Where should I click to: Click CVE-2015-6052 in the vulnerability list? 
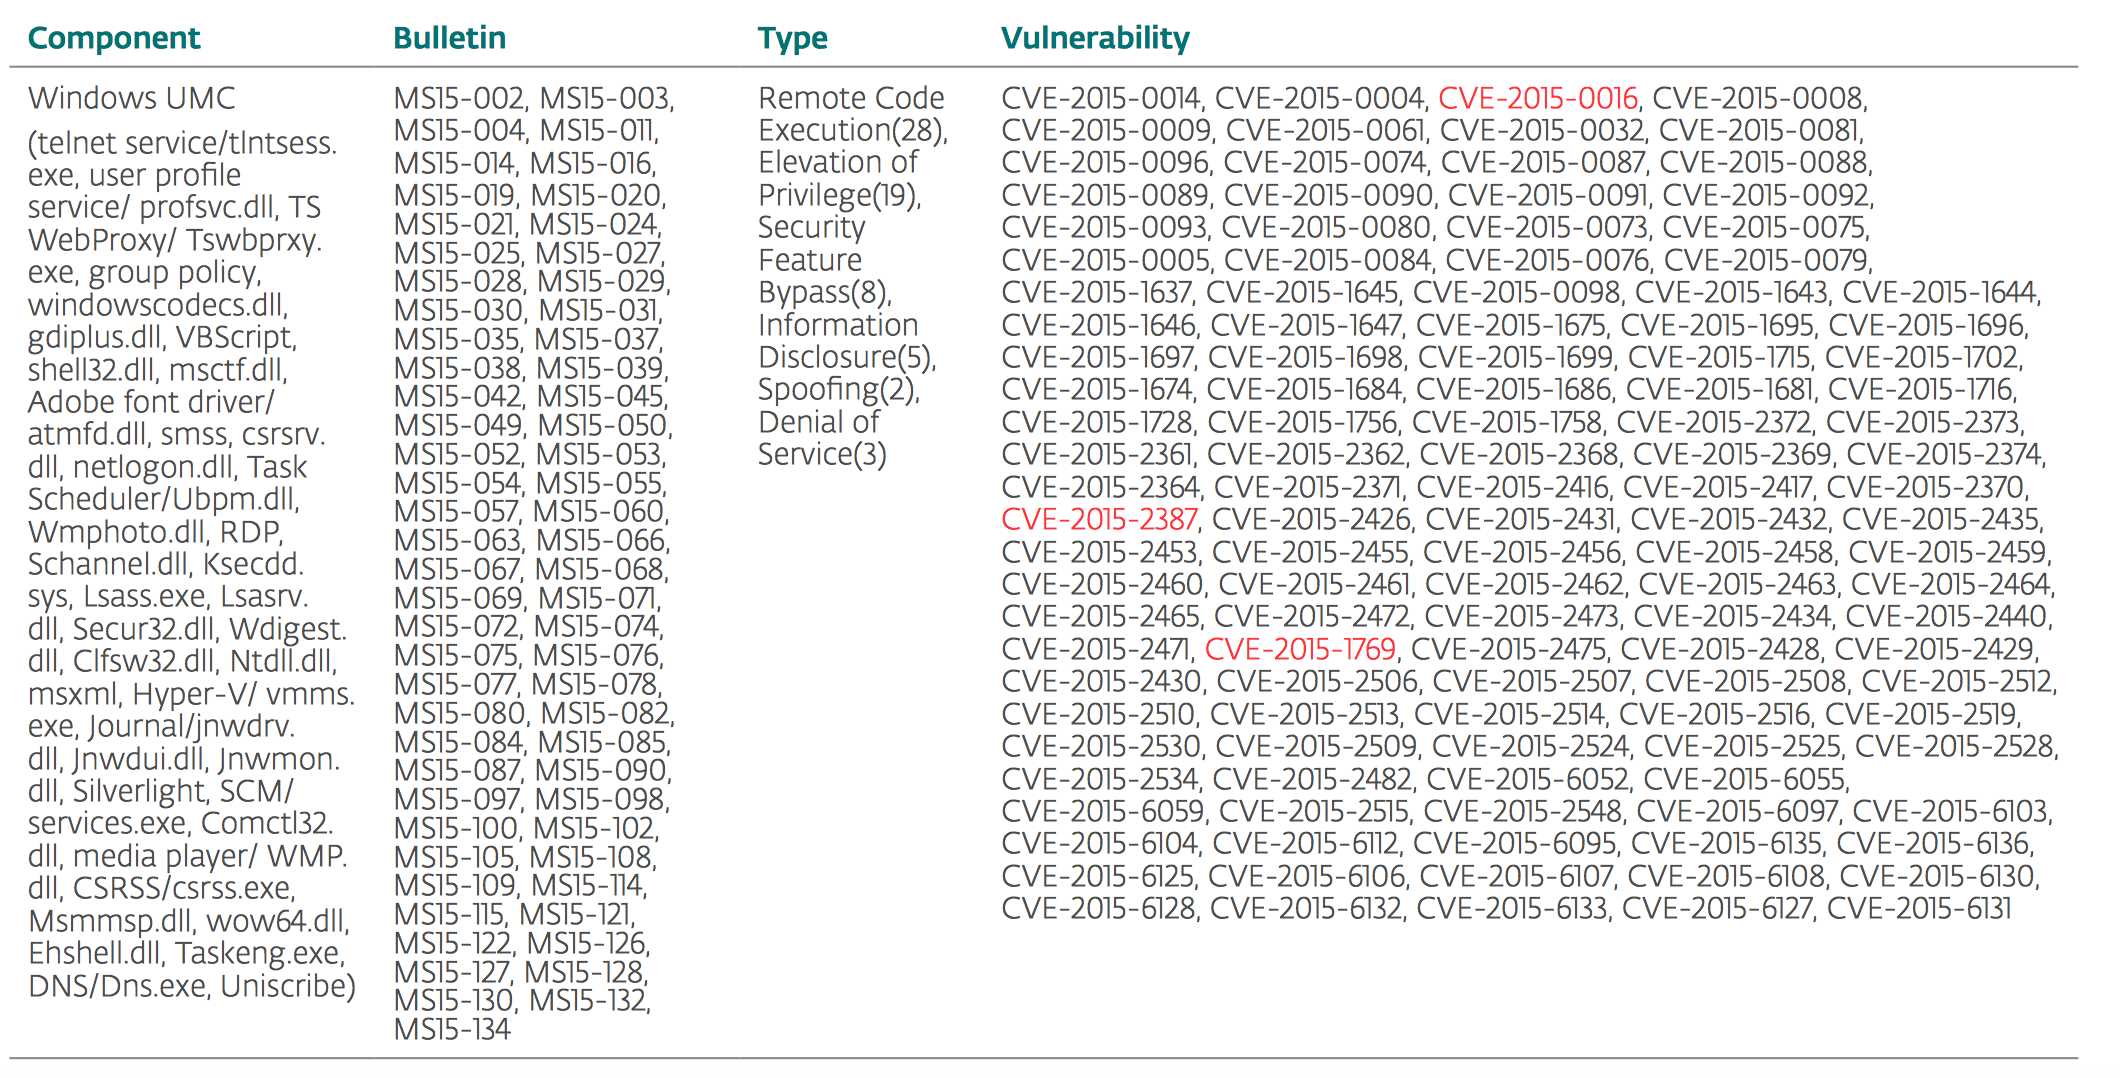1528,779
